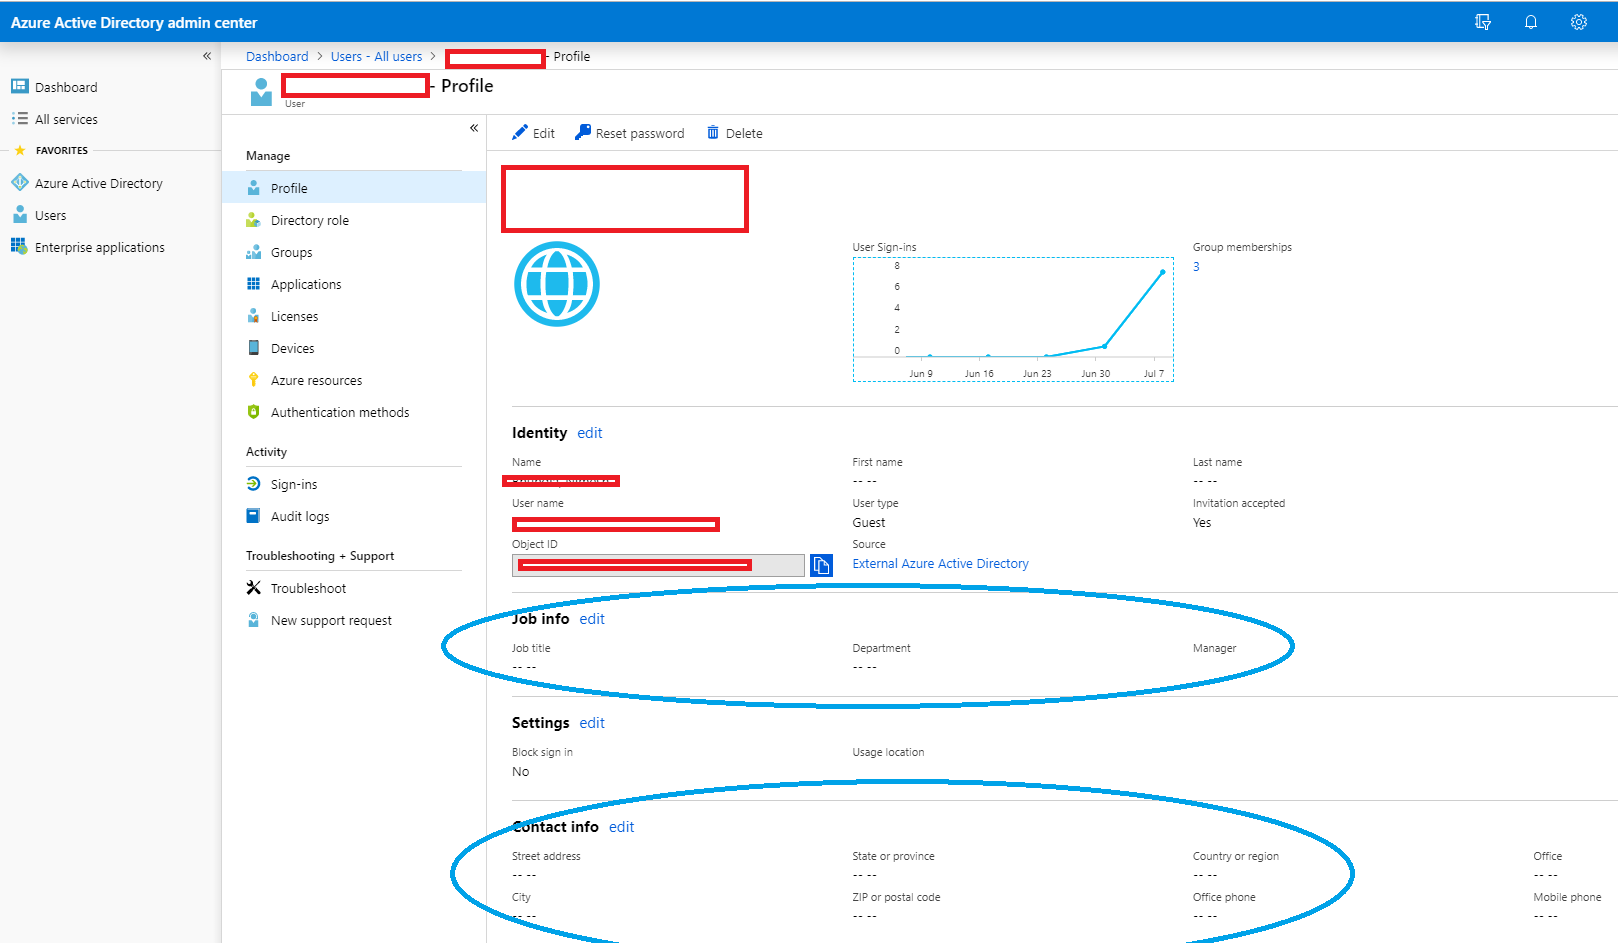Click the User Sign-ins chart
Screen dimensions: 1618x943
pos(1013,319)
